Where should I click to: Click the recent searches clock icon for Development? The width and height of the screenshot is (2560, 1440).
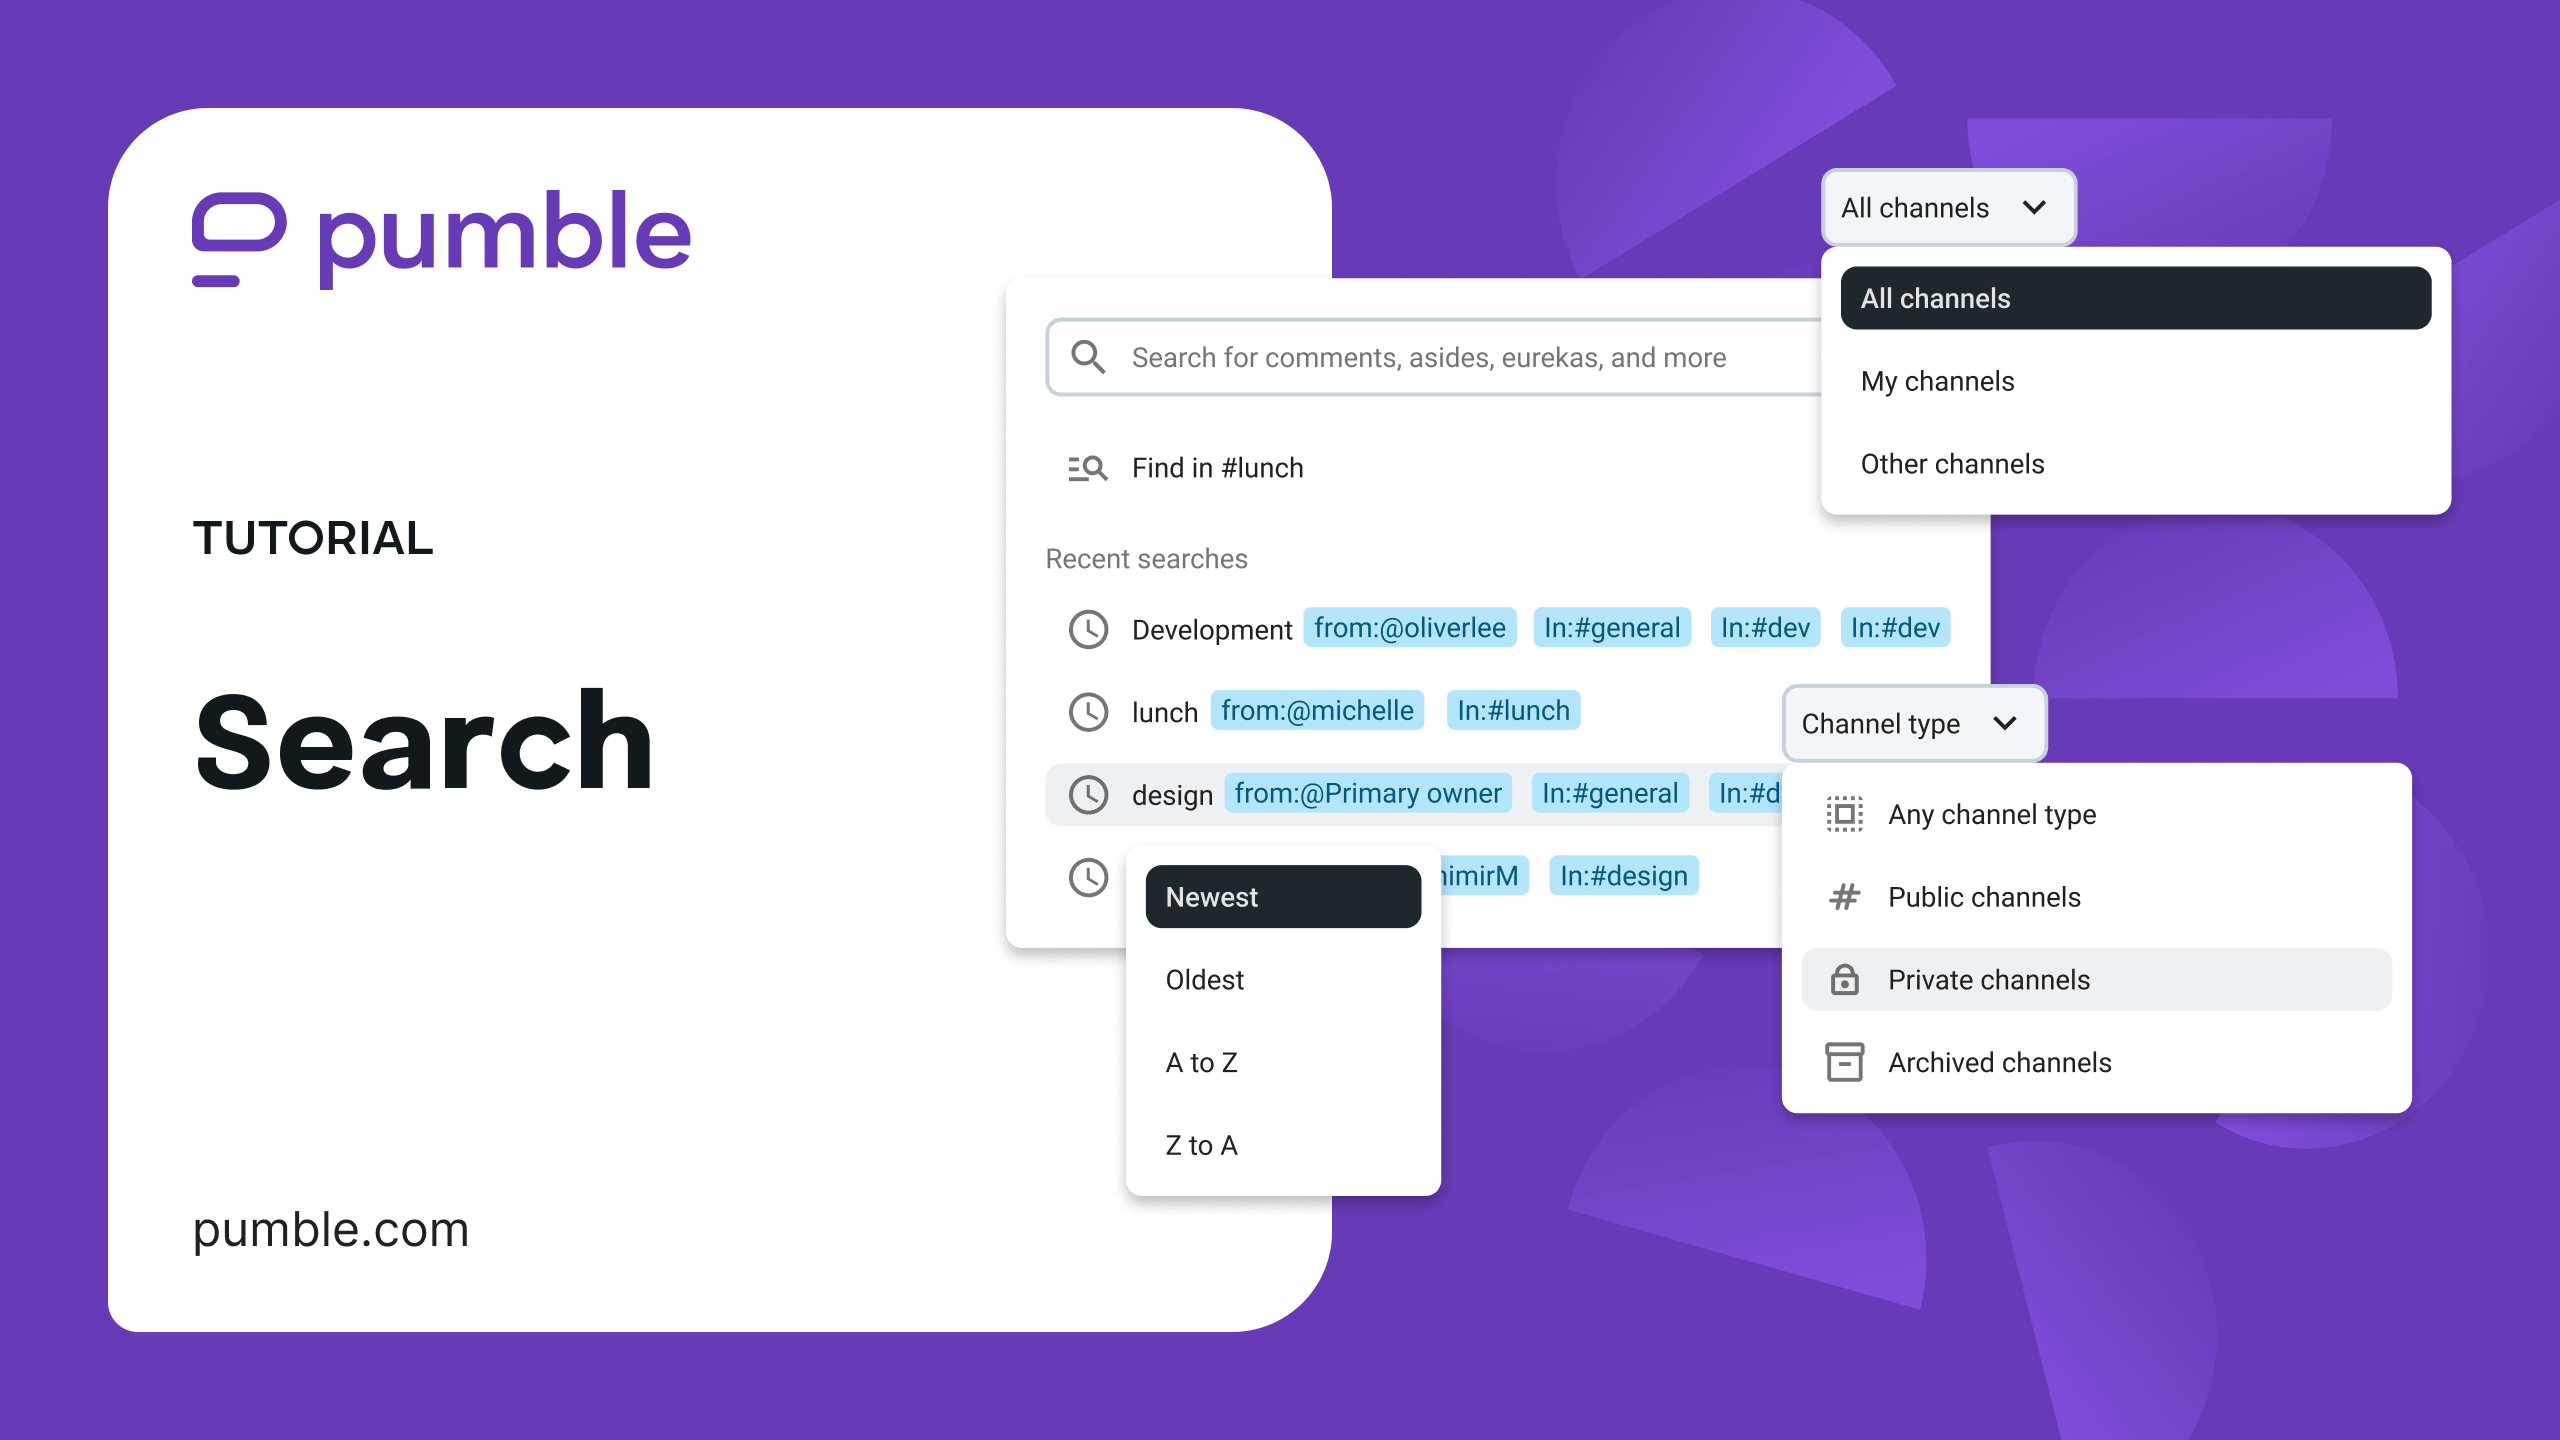click(x=1090, y=628)
